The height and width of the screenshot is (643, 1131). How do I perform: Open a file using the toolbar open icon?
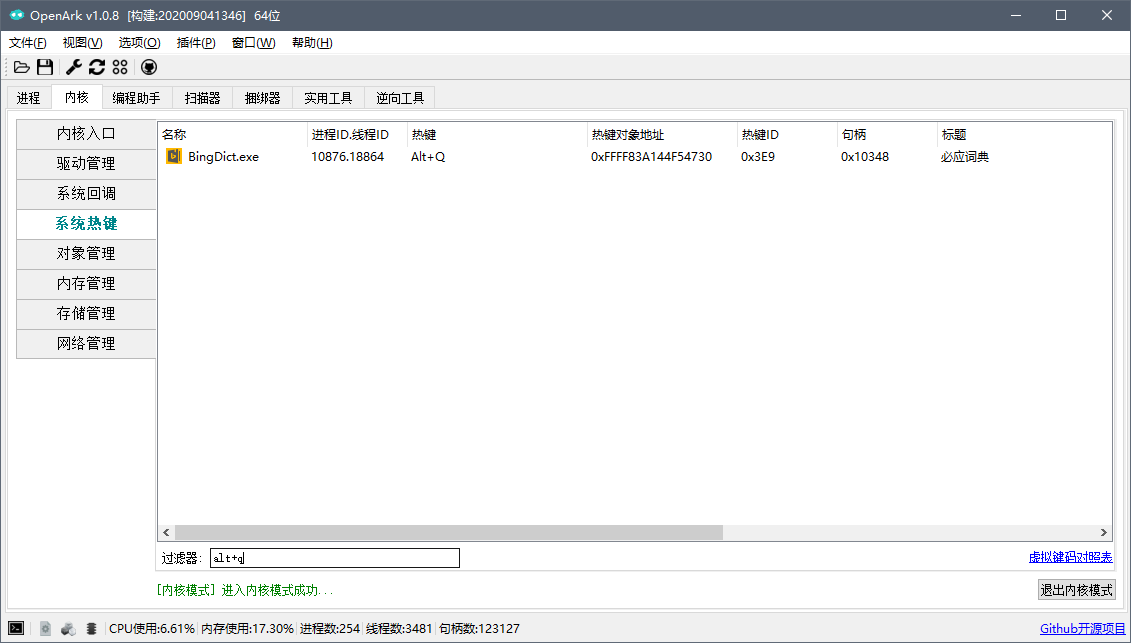(x=22, y=67)
